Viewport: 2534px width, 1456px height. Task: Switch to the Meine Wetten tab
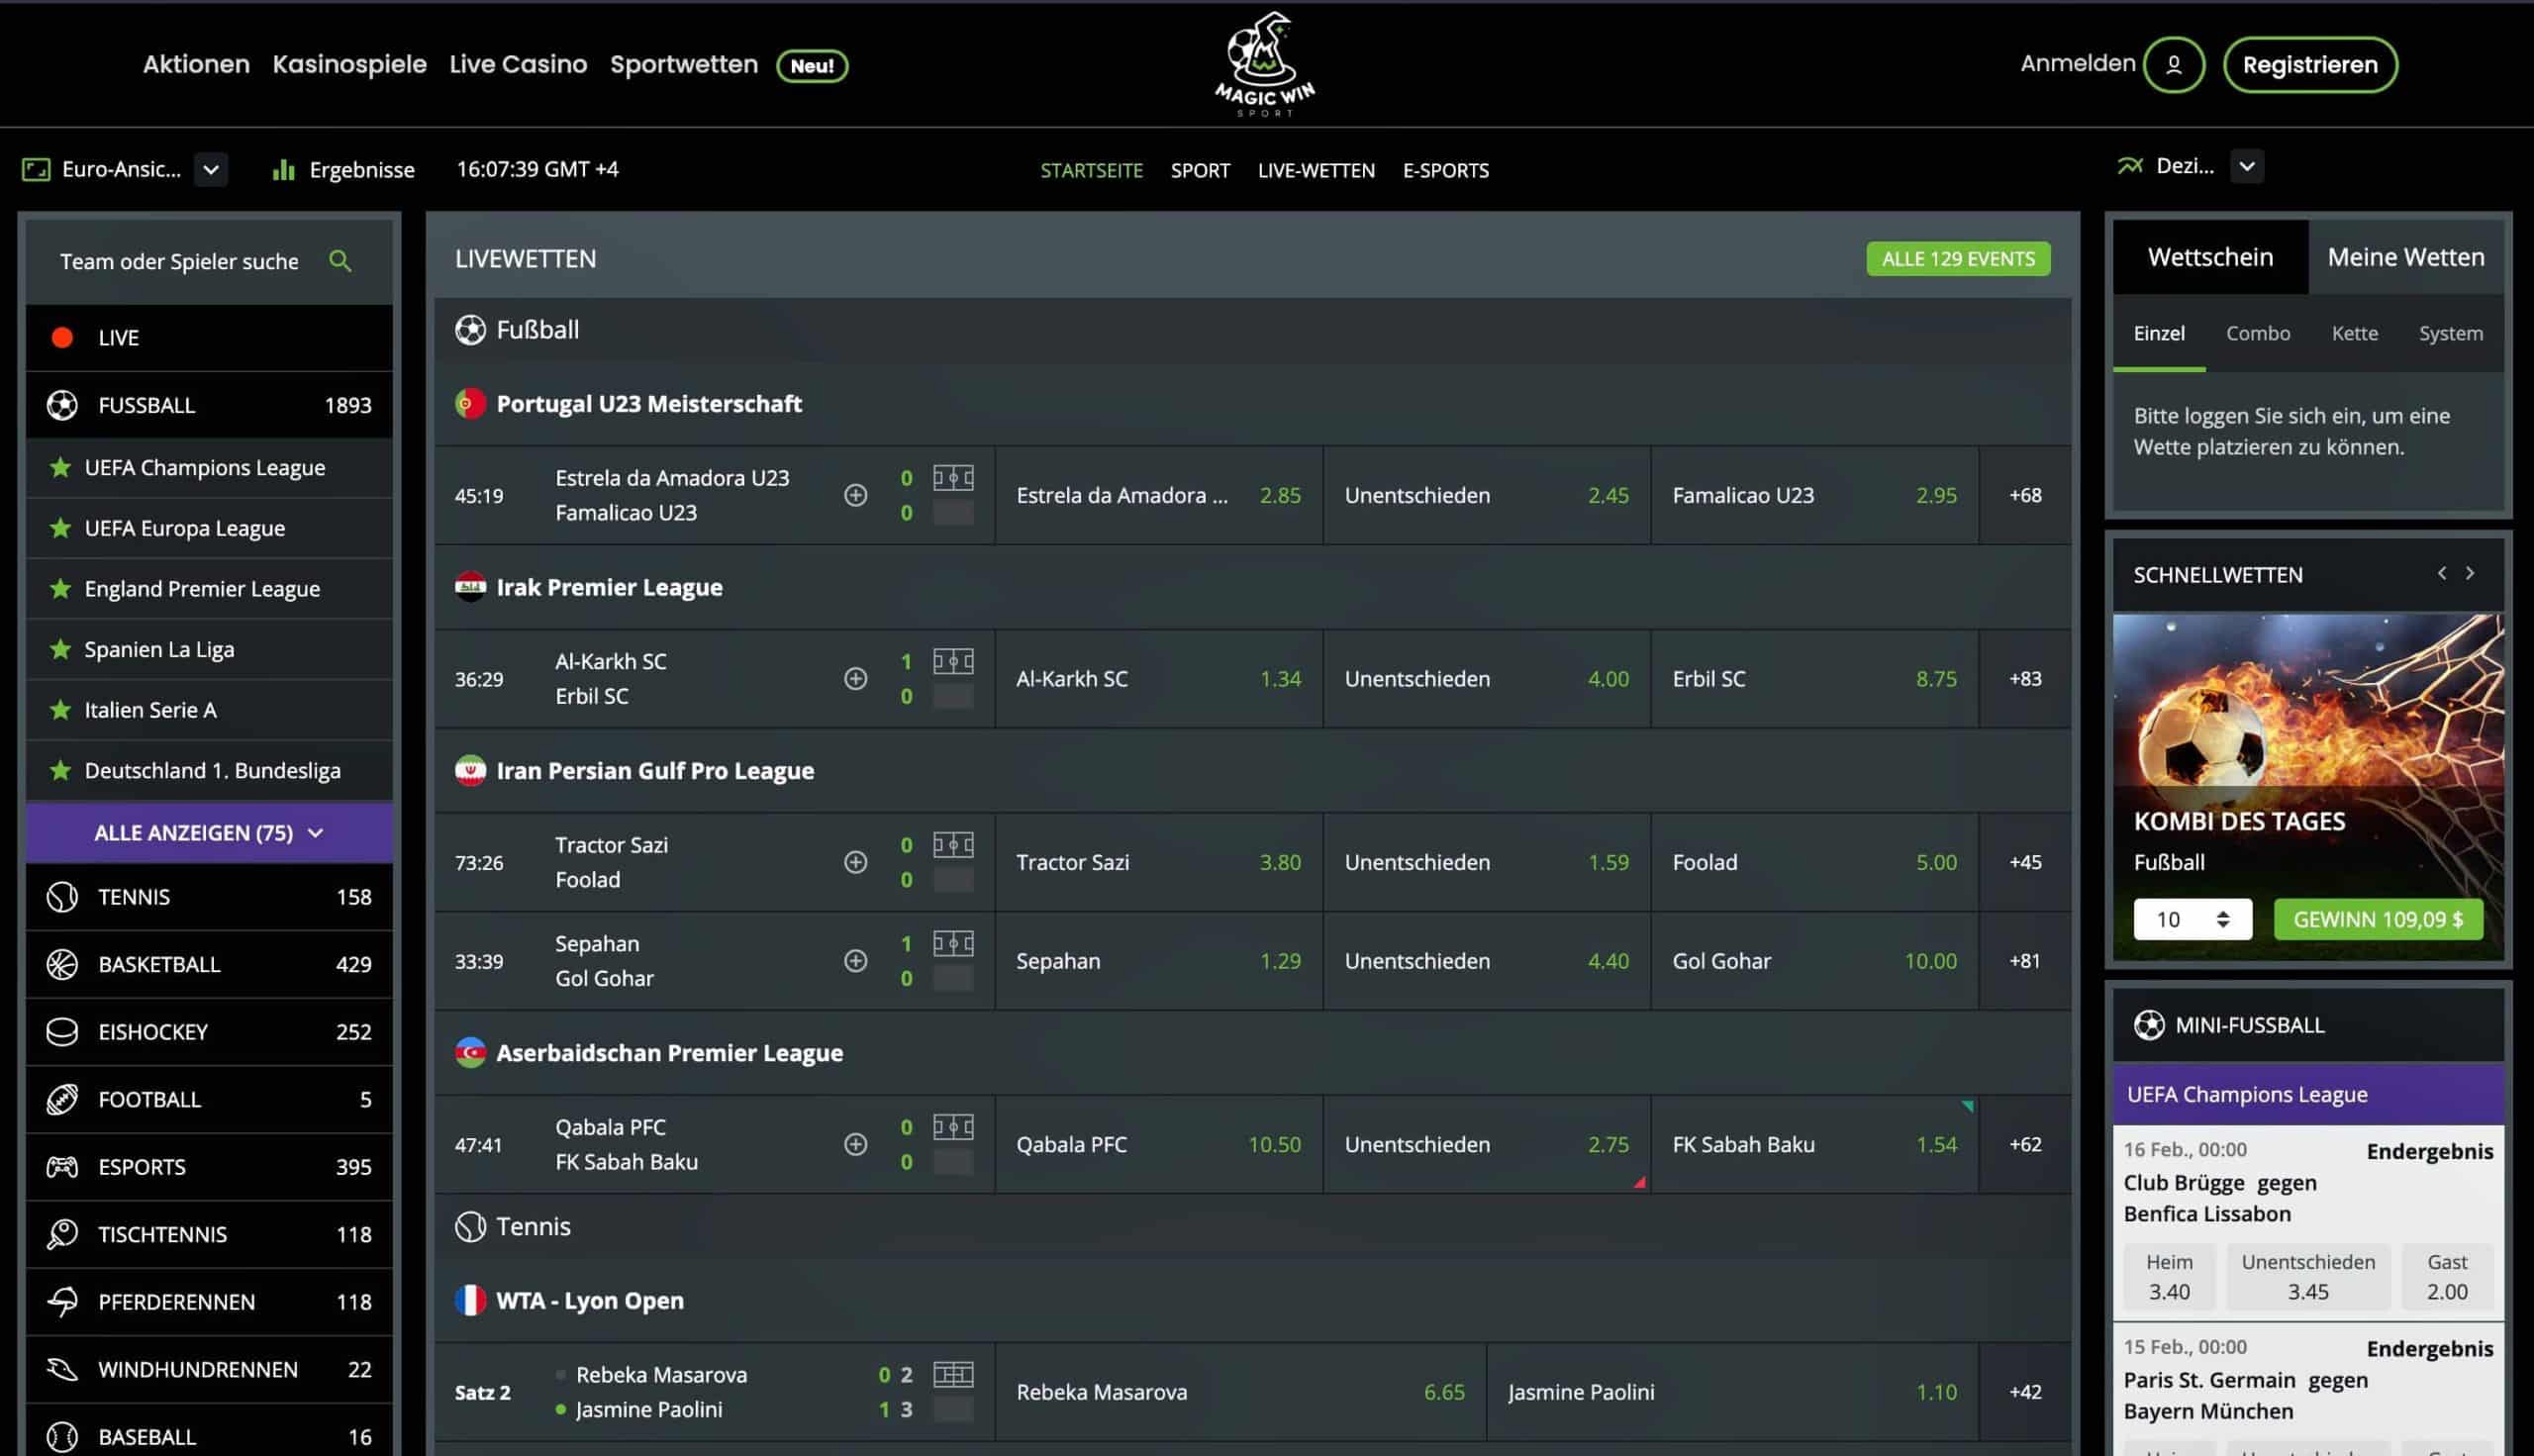click(2406, 257)
